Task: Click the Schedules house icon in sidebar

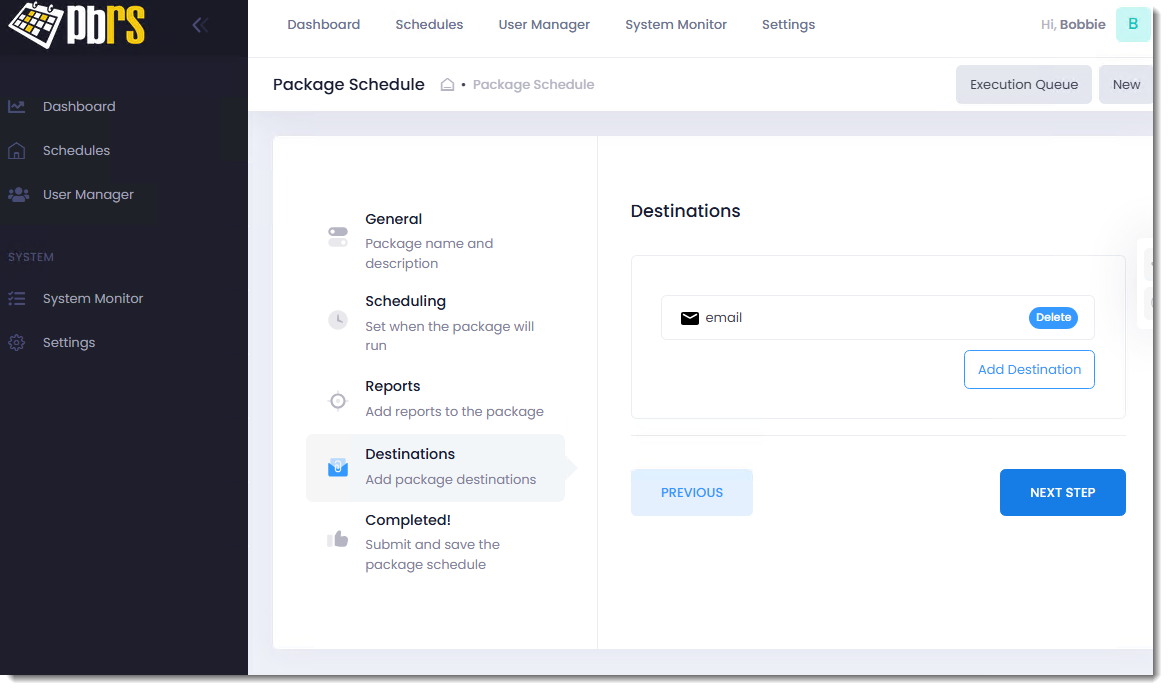Action: point(17,151)
